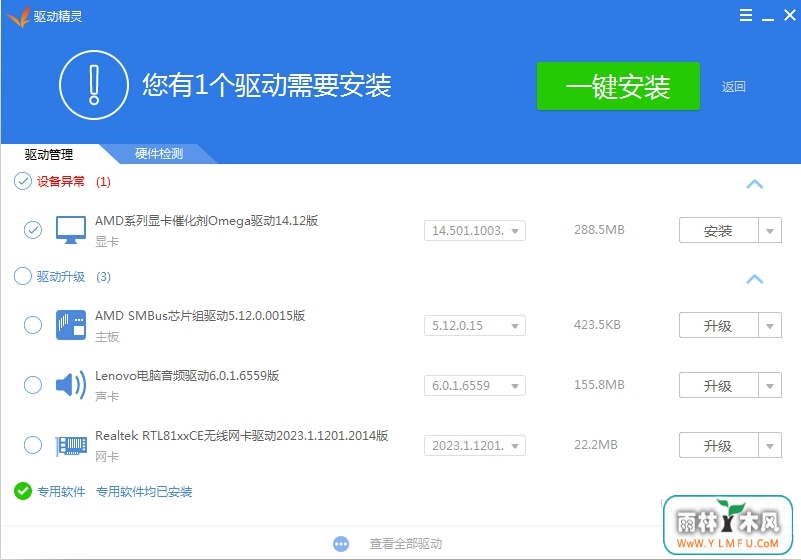The image size is (801, 560).
Task: Click the monitor icon for AMD graphics driver
Action: (x=70, y=230)
